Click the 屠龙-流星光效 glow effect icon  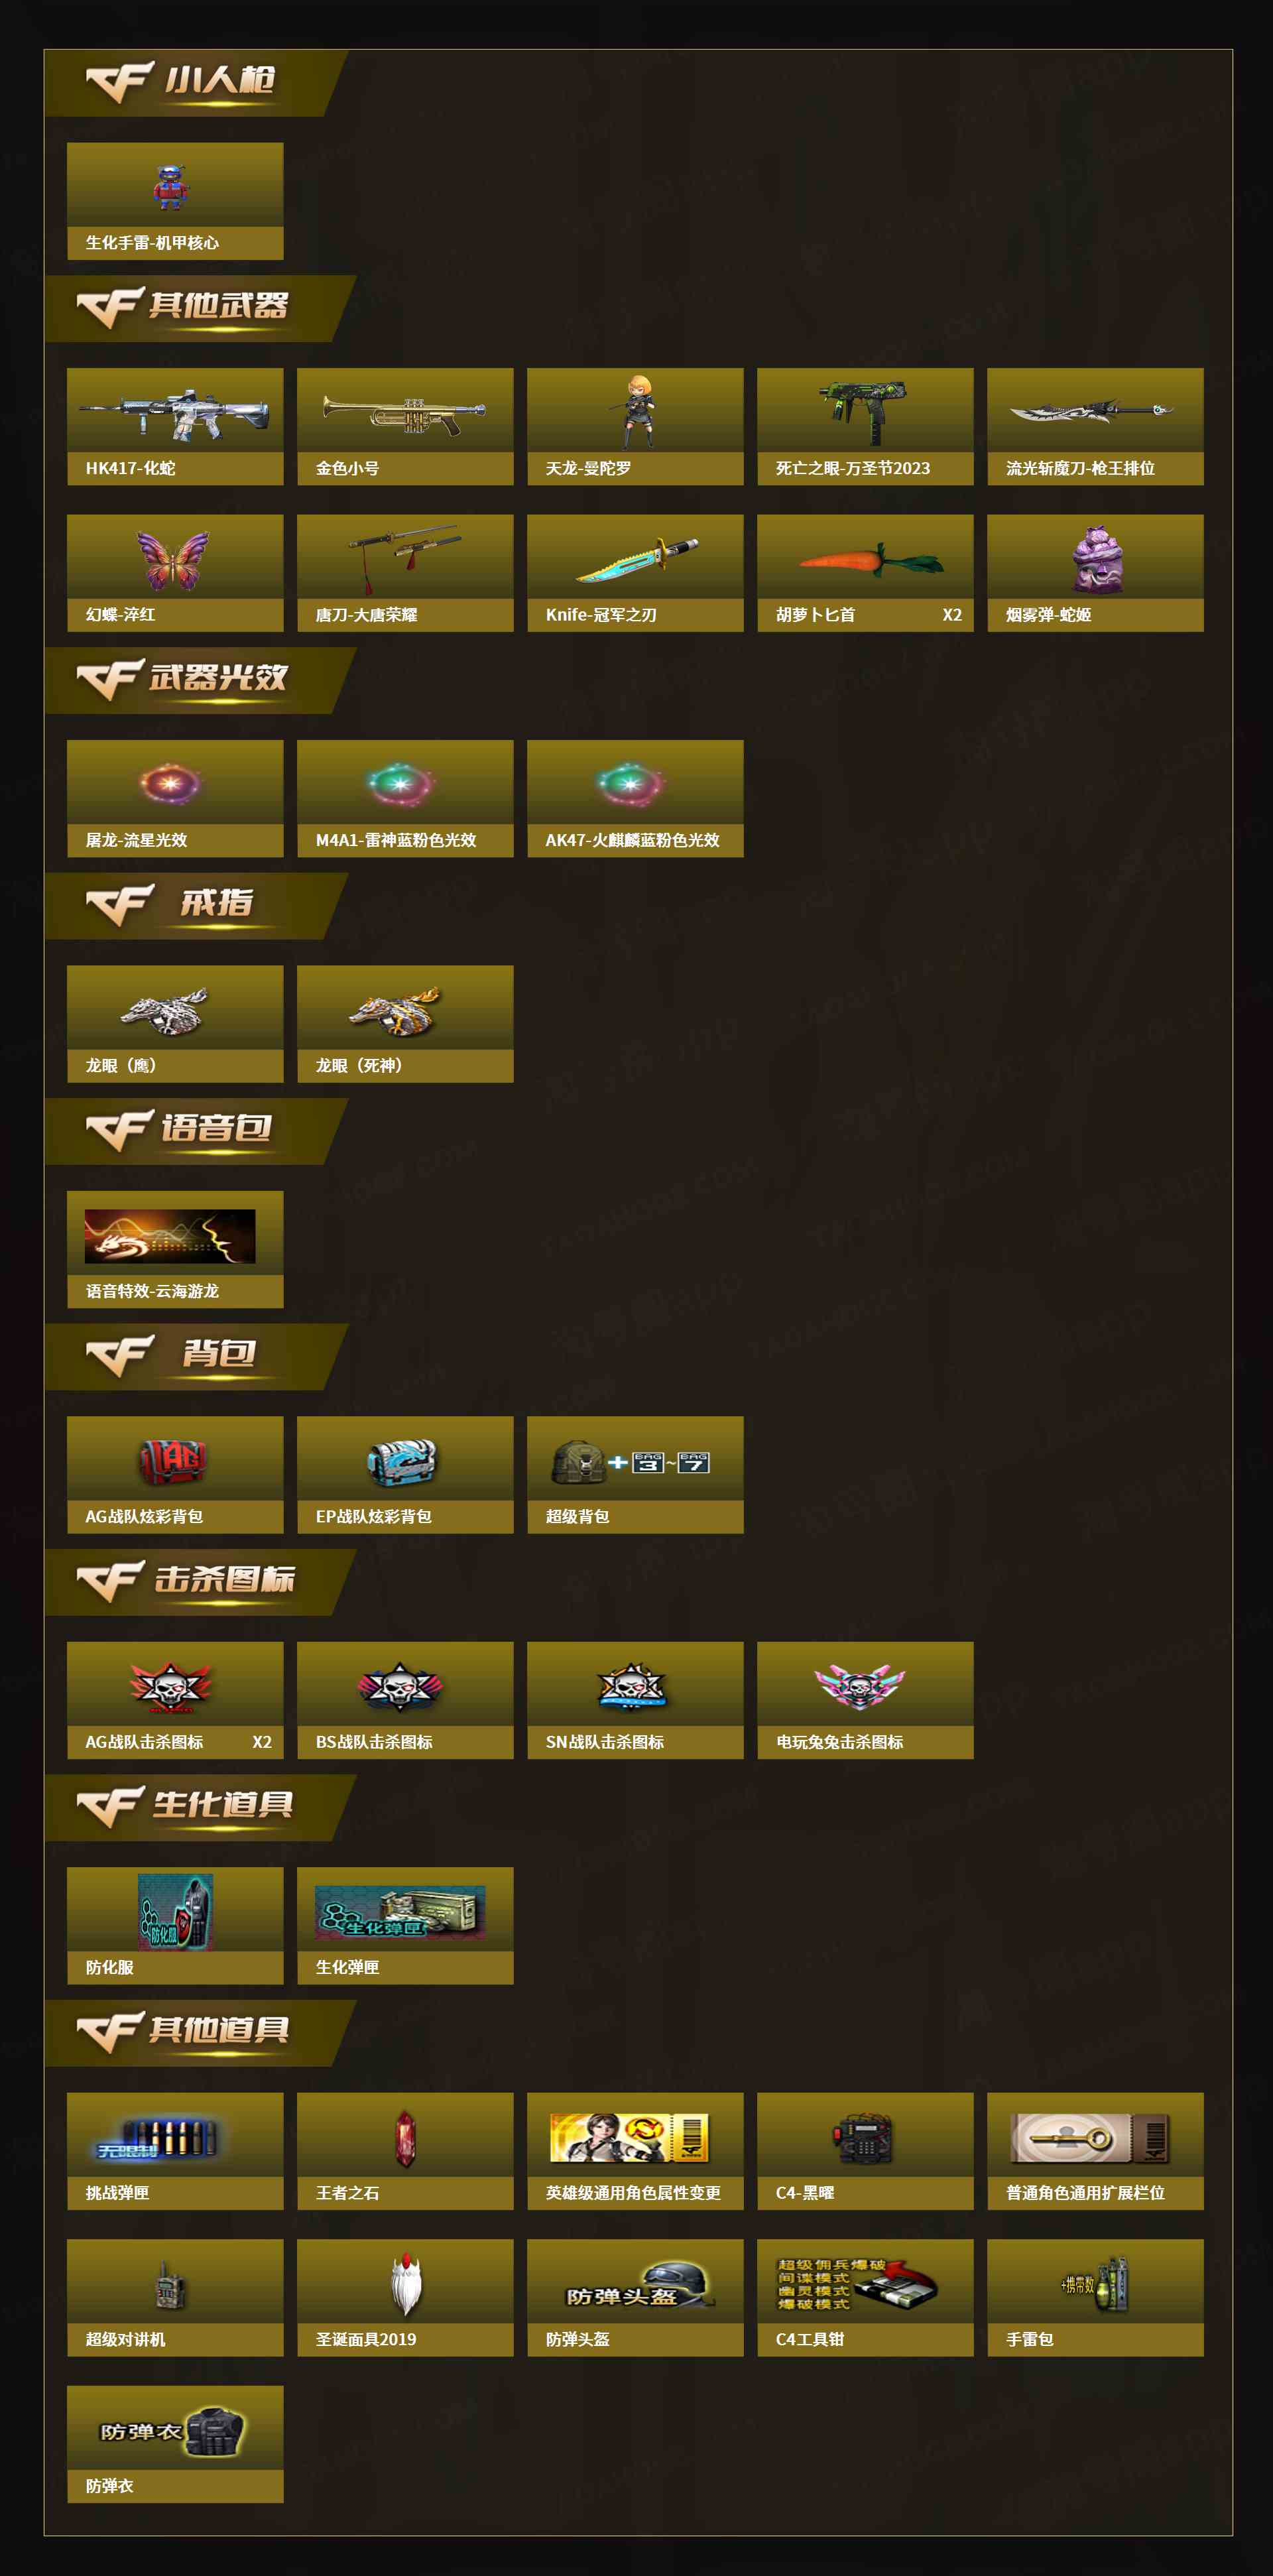170,783
